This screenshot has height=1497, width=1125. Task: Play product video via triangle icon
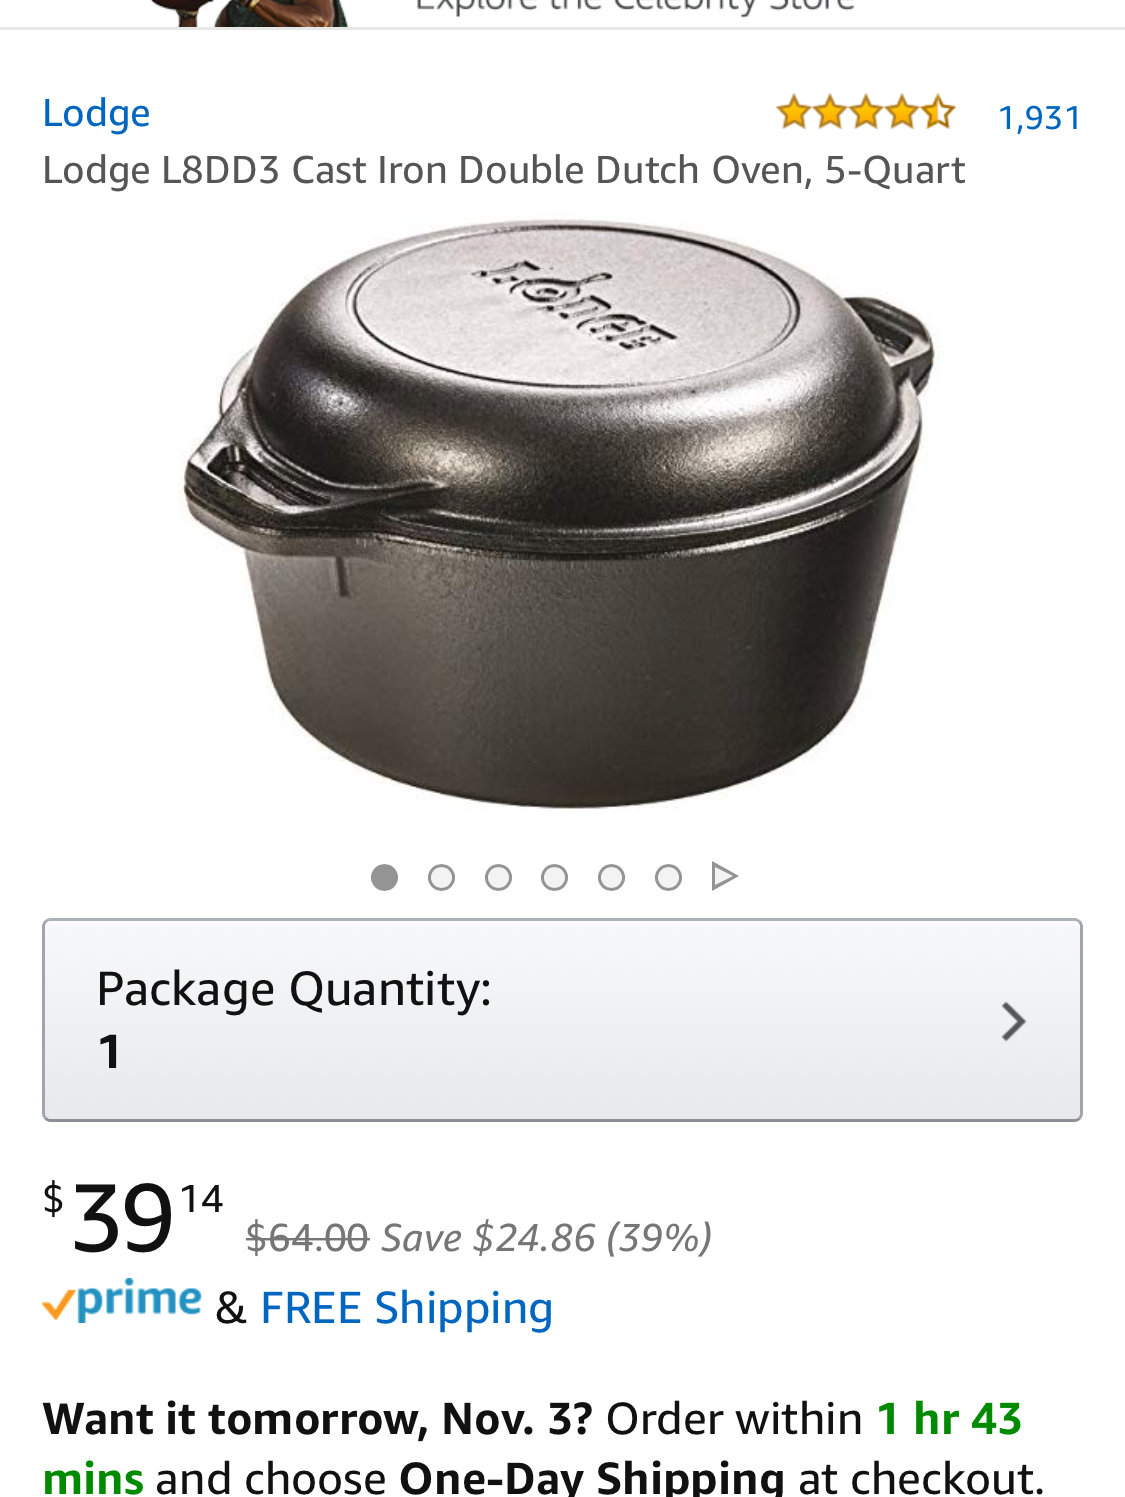(x=724, y=876)
